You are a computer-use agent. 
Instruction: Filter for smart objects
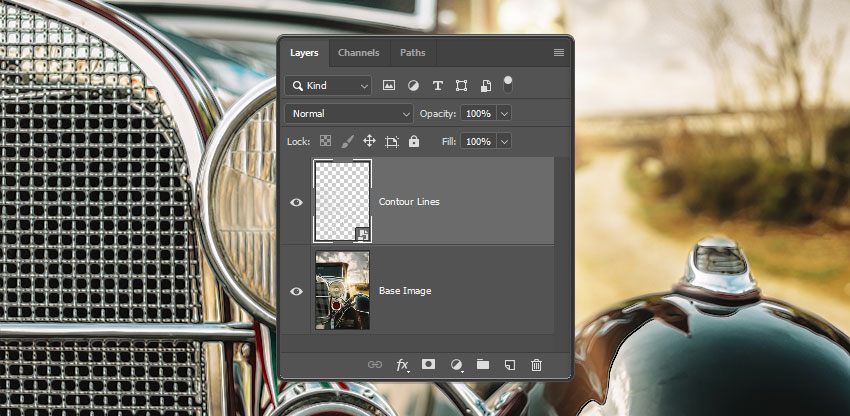(x=486, y=85)
